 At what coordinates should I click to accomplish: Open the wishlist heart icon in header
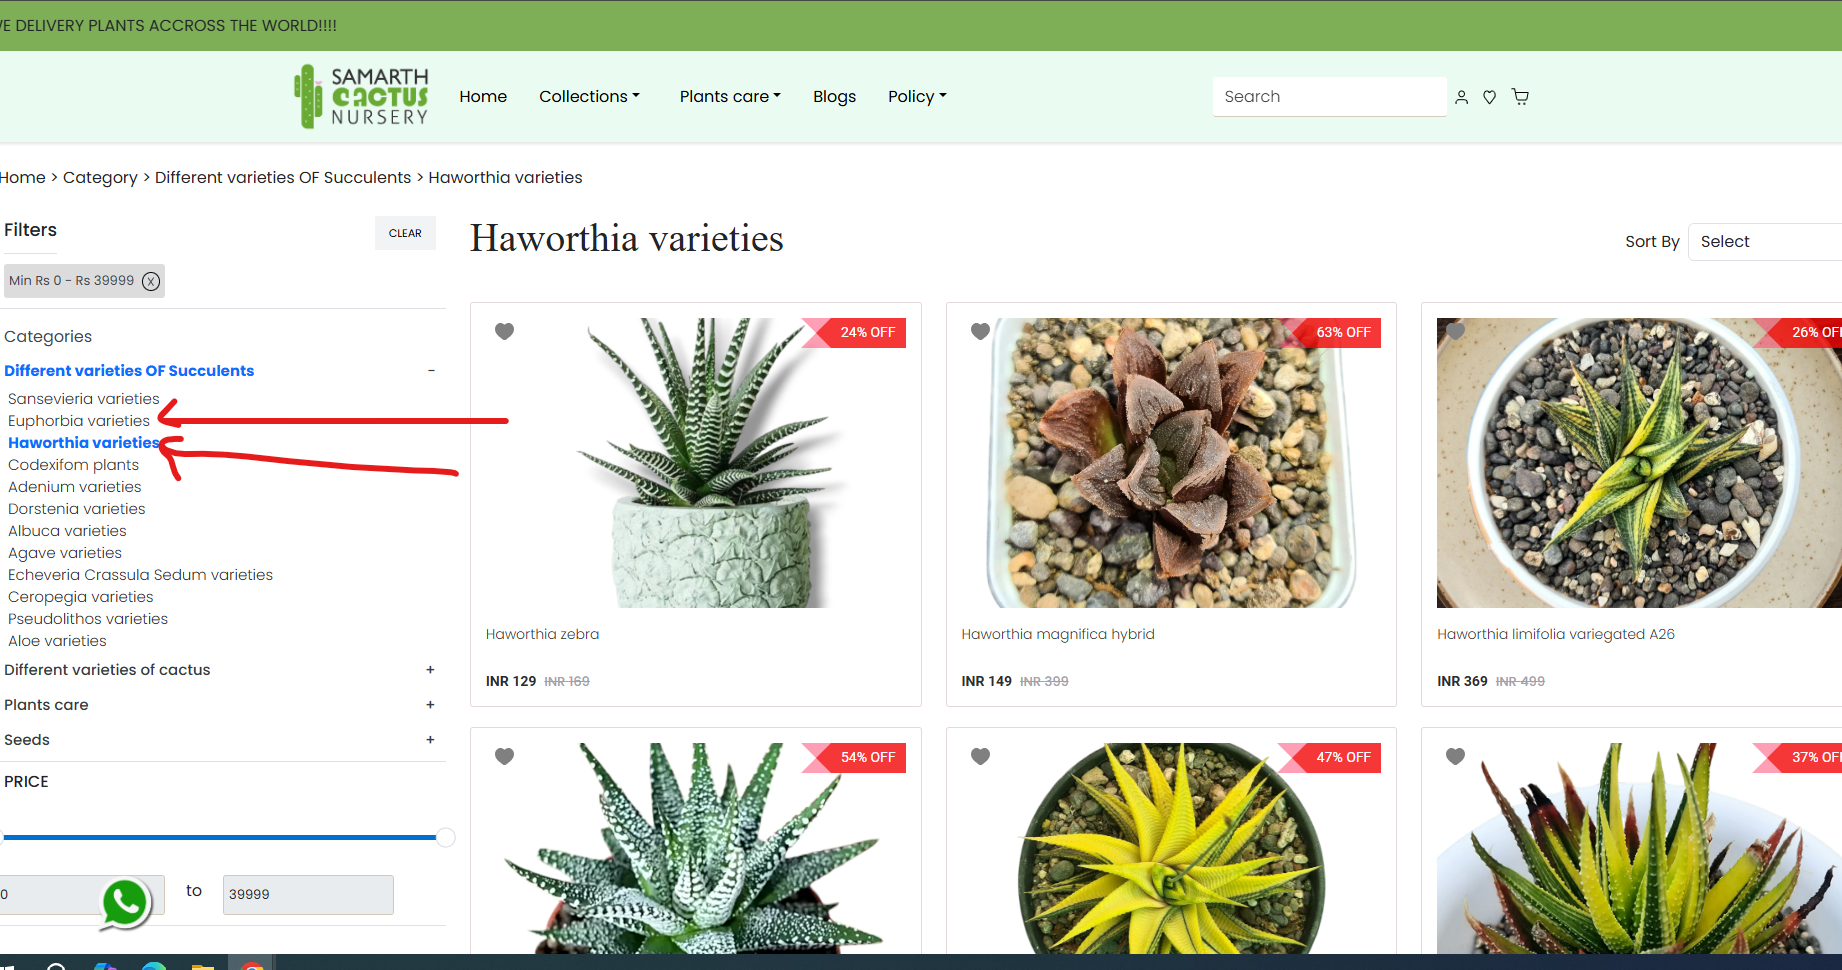click(1490, 97)
